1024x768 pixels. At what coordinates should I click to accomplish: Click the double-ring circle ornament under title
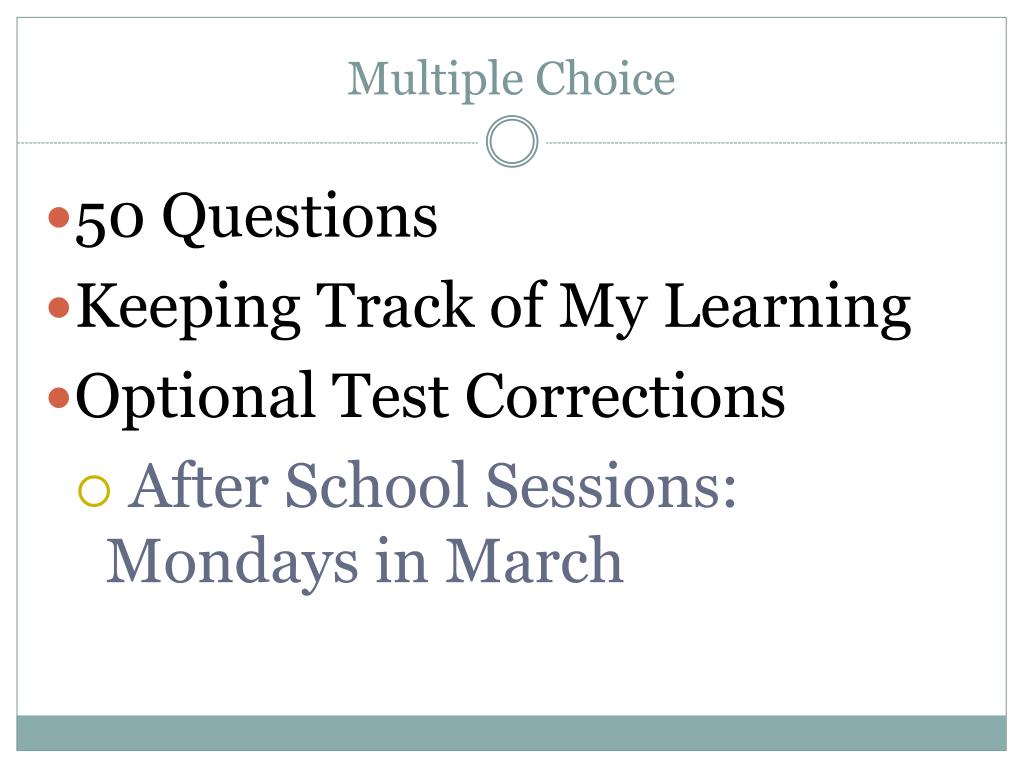point(512,142)
